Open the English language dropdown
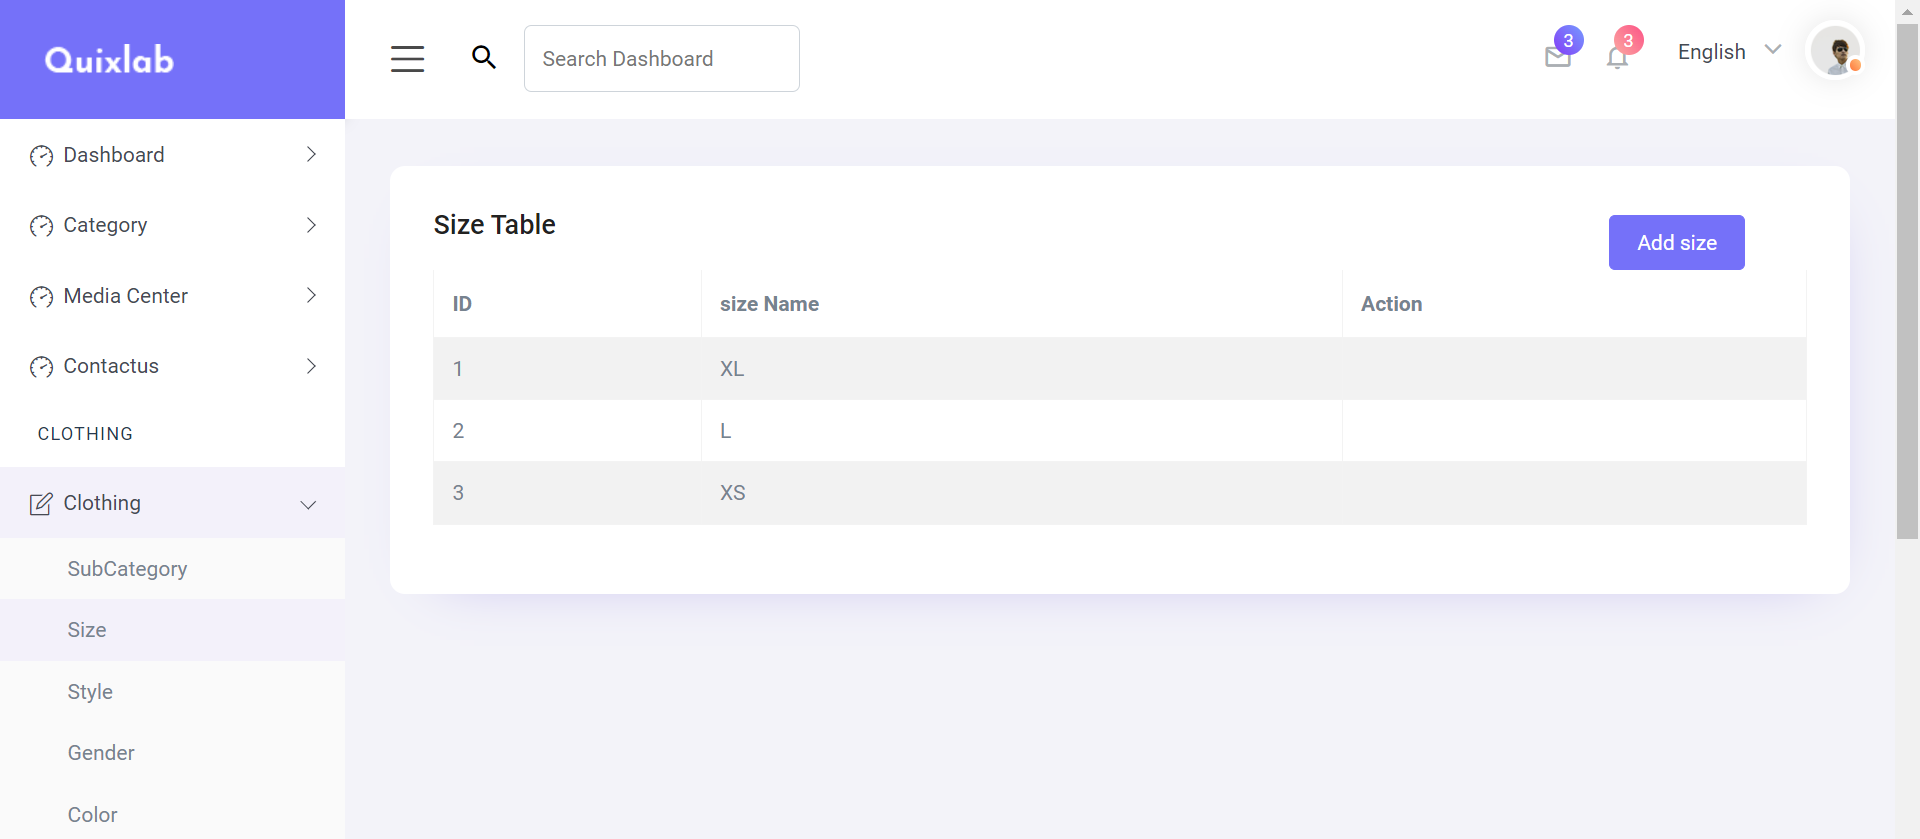The width and height of the screenshot is (1920, 839). coord(1729,52)
